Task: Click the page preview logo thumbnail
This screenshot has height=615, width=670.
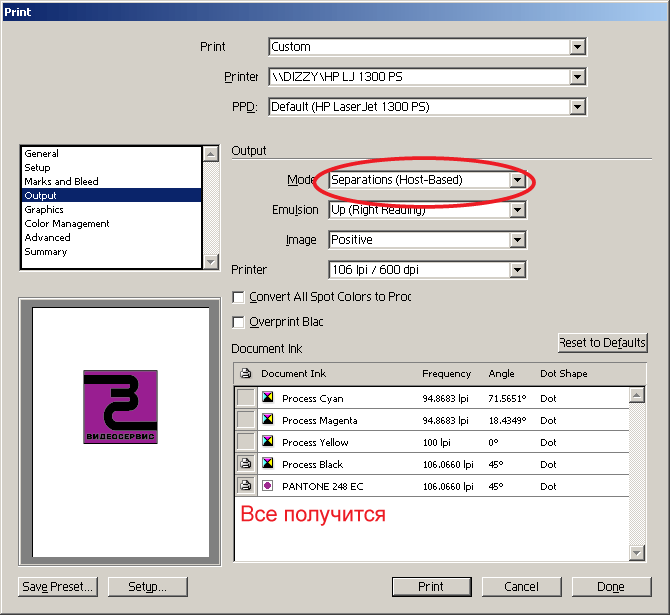Action: [120, 407]
